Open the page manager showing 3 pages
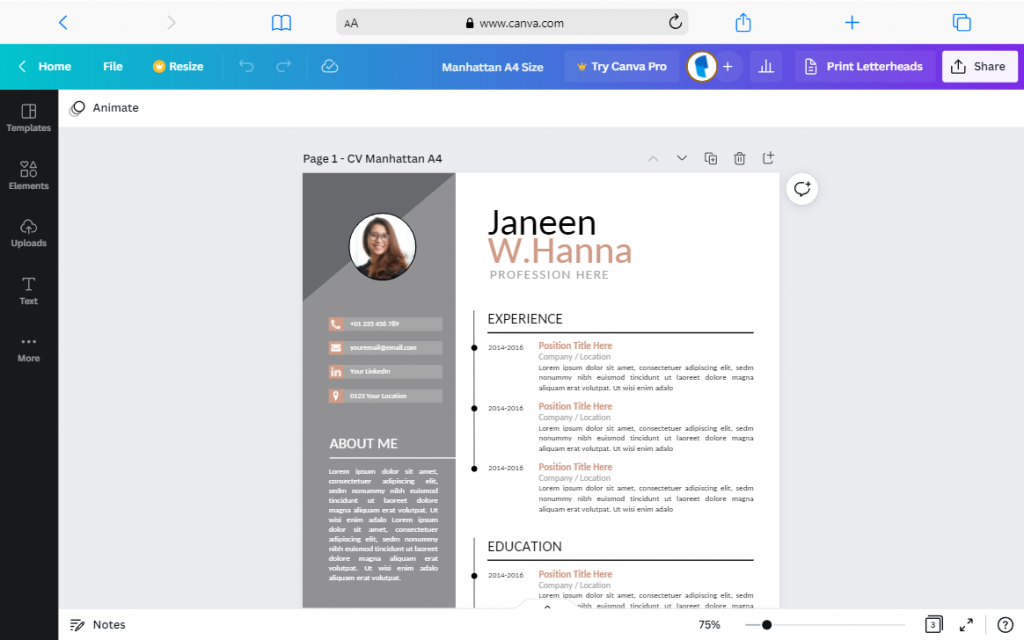Viewport: 1024px width, 640px height. [933, 624]
